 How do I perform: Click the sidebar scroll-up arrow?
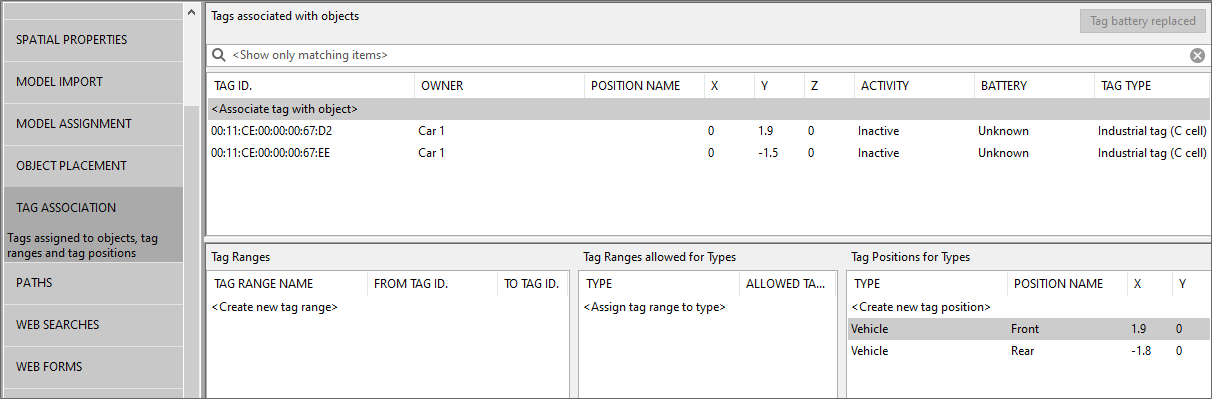[192, 12]
